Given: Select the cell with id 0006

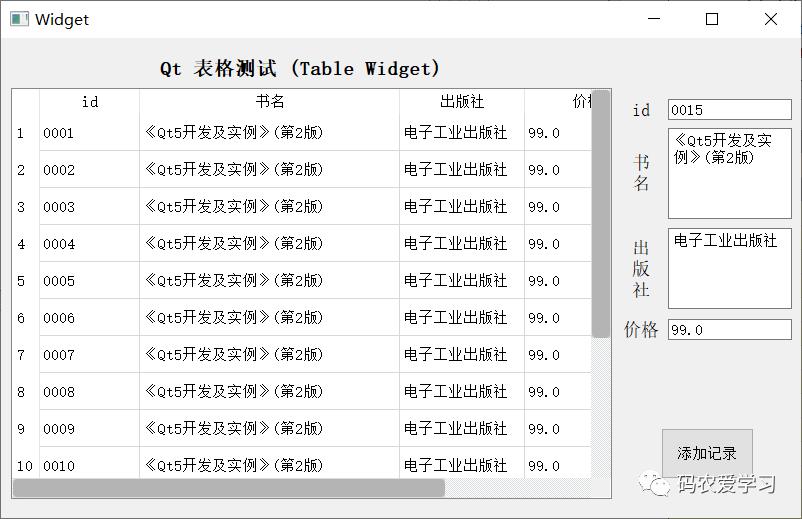Looking at the screenshot, I should click(90, 318).
